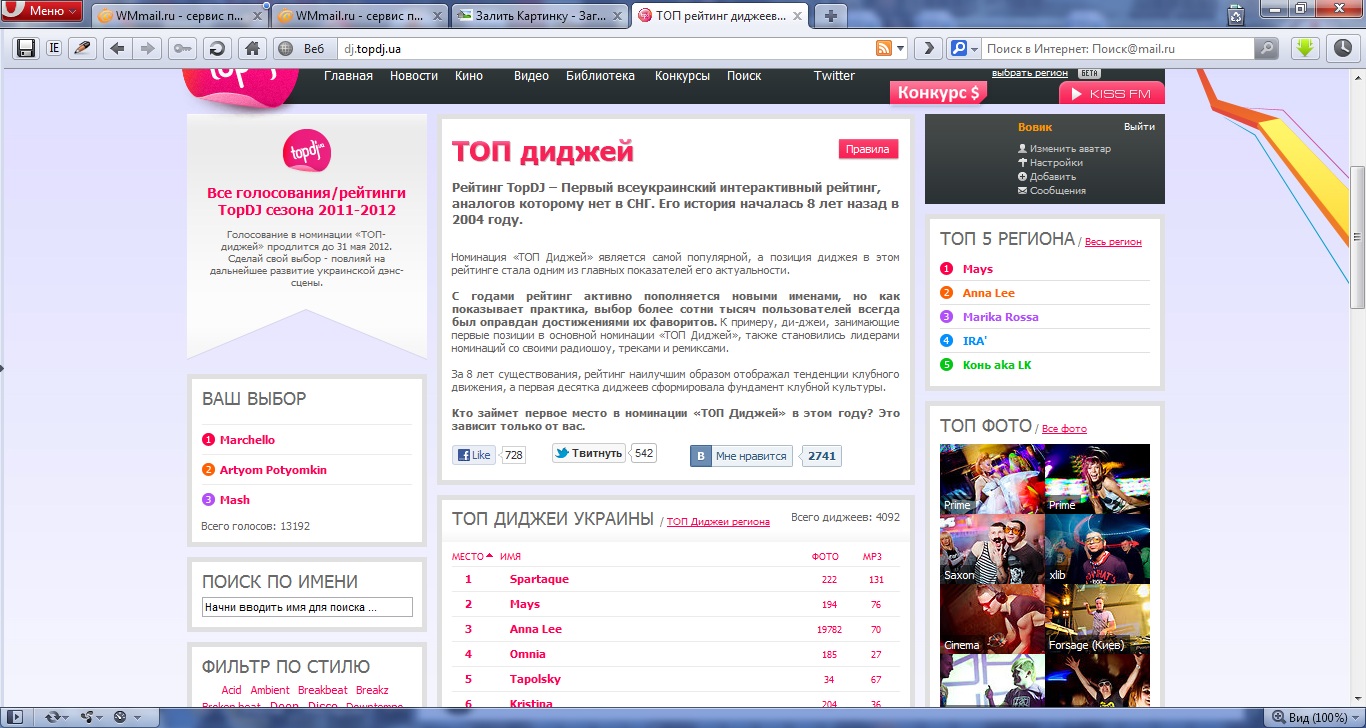Click the IE toolbar icon

pos(53,48)
